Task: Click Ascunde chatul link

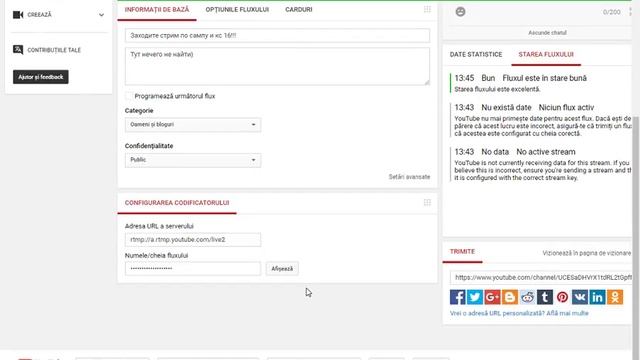Action: point(547,33)
